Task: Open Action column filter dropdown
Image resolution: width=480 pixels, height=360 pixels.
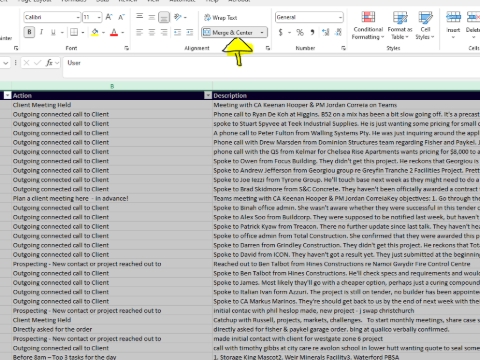Action: coord(208,96)
